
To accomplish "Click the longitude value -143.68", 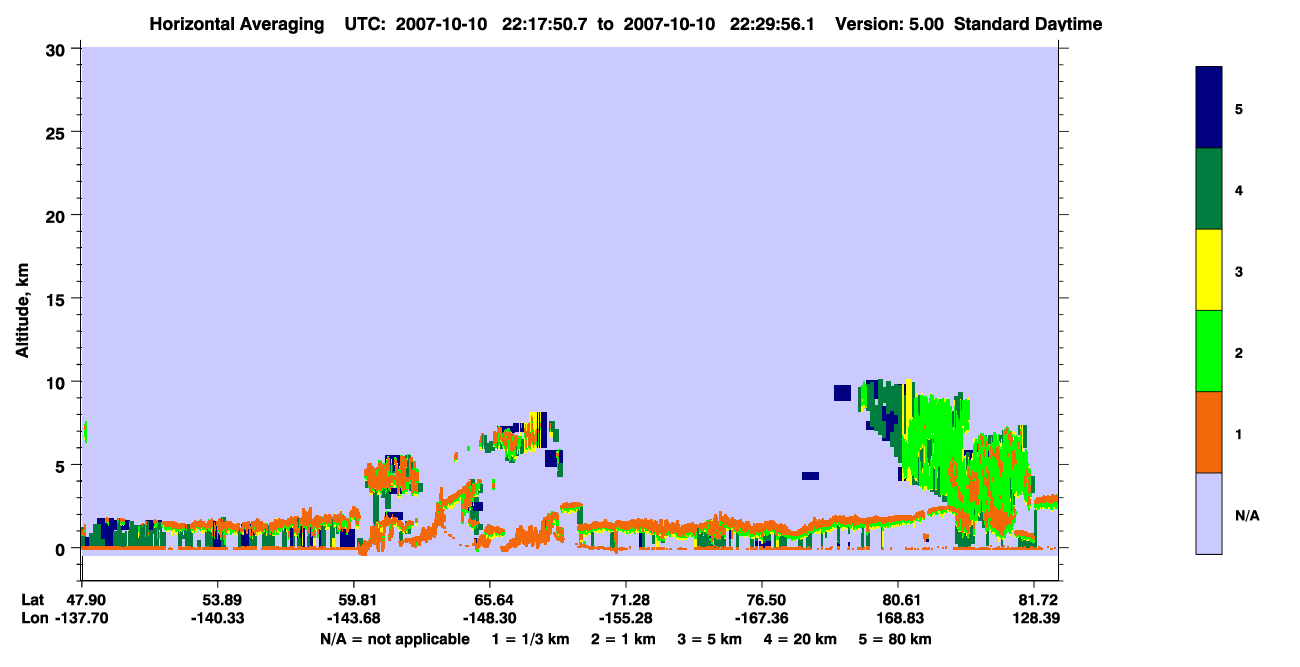I will (x=354, y=619).
